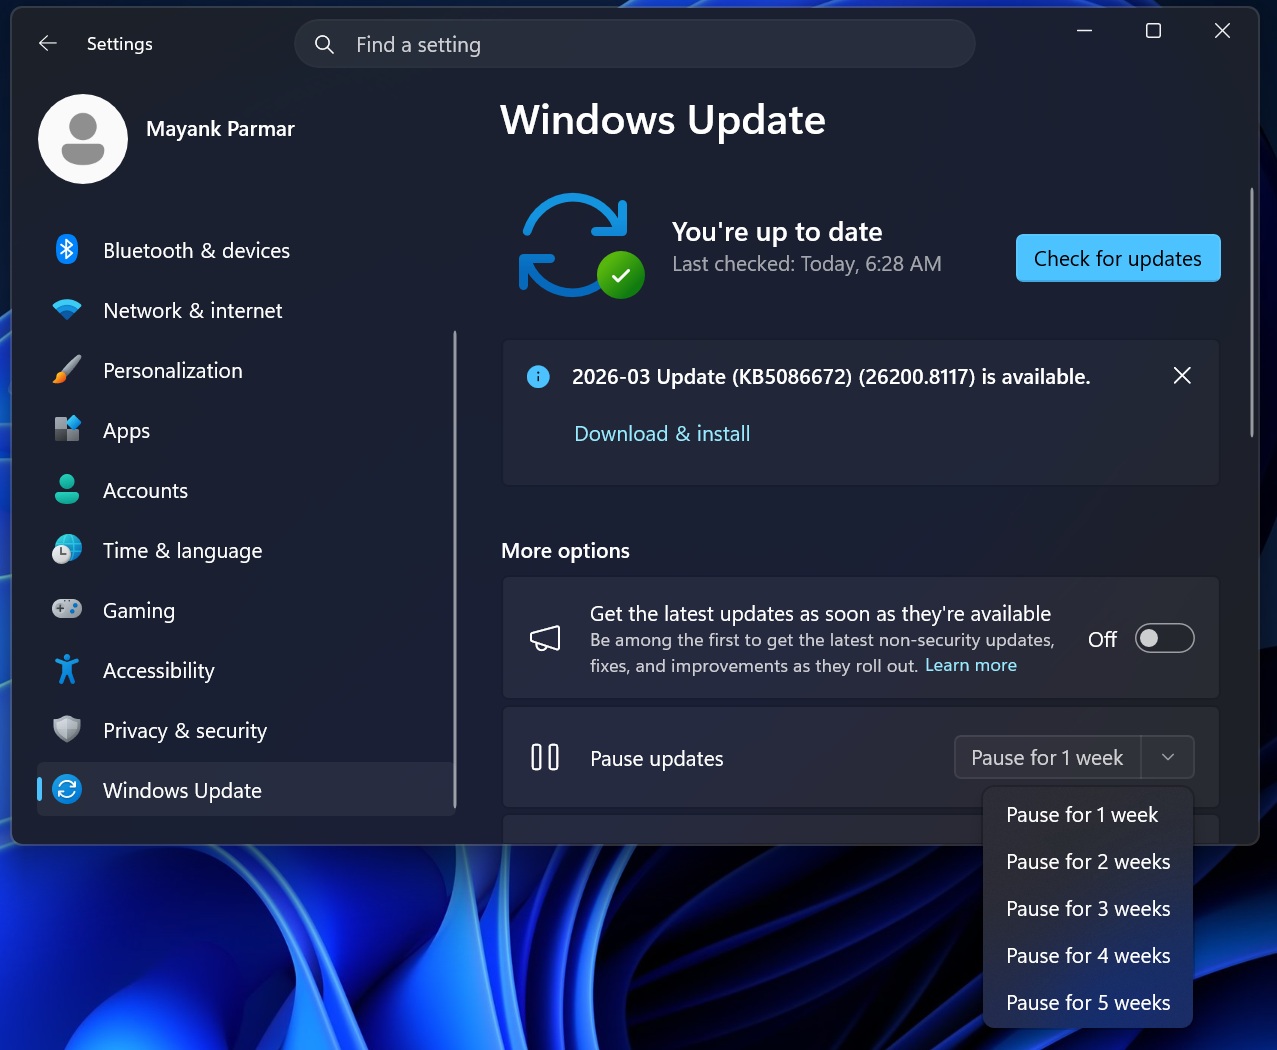Open Network & internet via the Wi-Fi icon
The height and width of the screenshot is (1050, 1277).
pyautogui.click(x=66, y=310)
